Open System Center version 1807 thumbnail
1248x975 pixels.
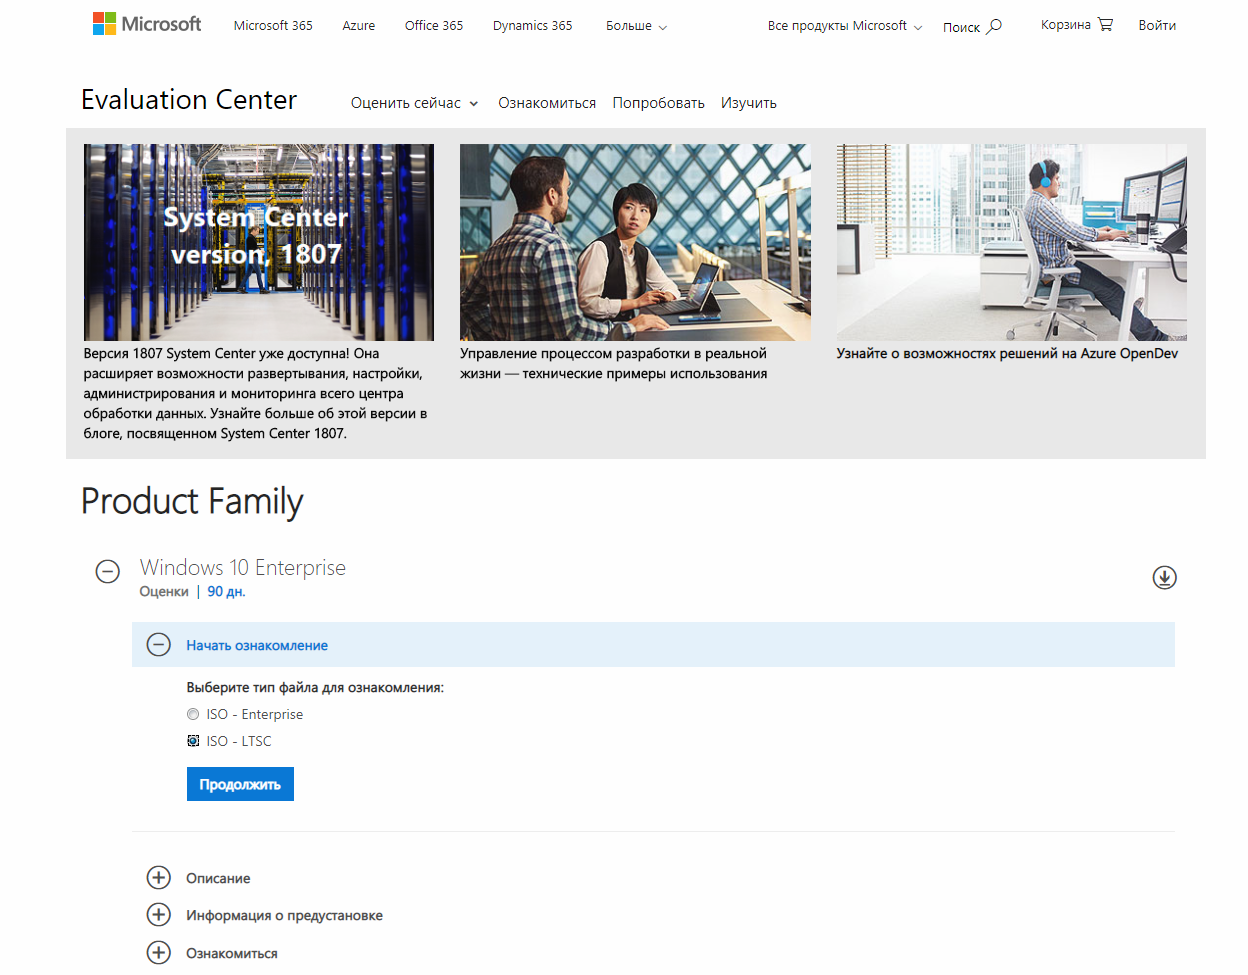coord(259,242)
